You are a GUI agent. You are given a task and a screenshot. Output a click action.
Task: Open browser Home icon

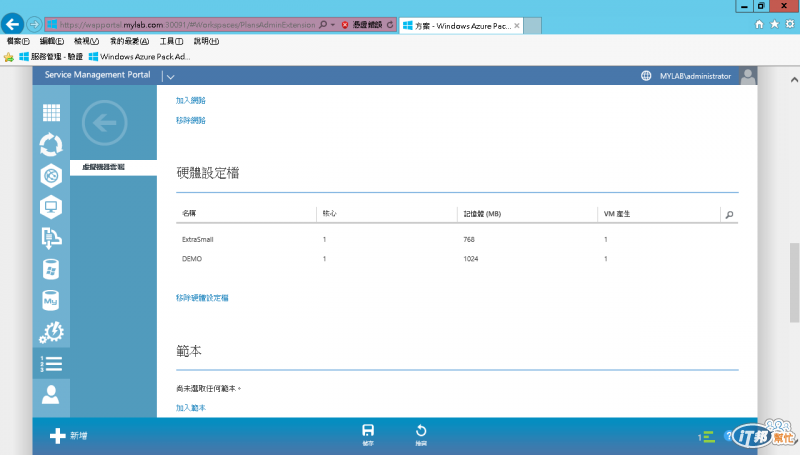[759, 24]
